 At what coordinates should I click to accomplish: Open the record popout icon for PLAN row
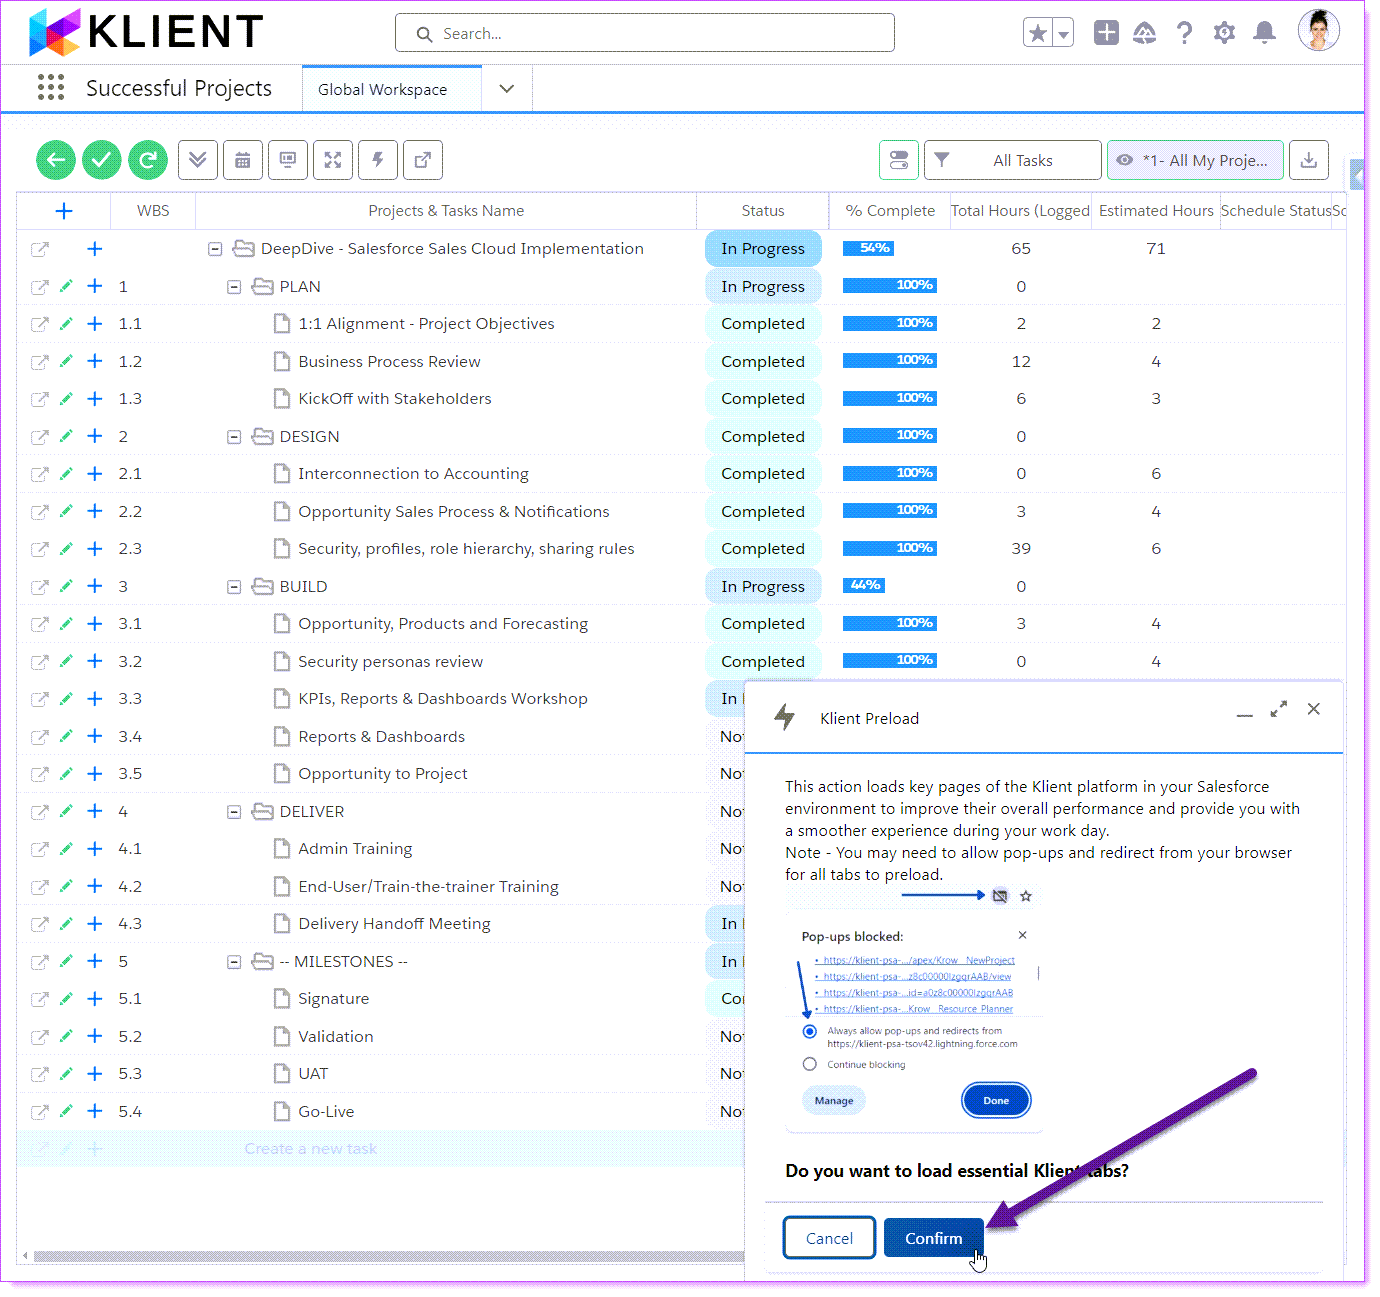39,287
